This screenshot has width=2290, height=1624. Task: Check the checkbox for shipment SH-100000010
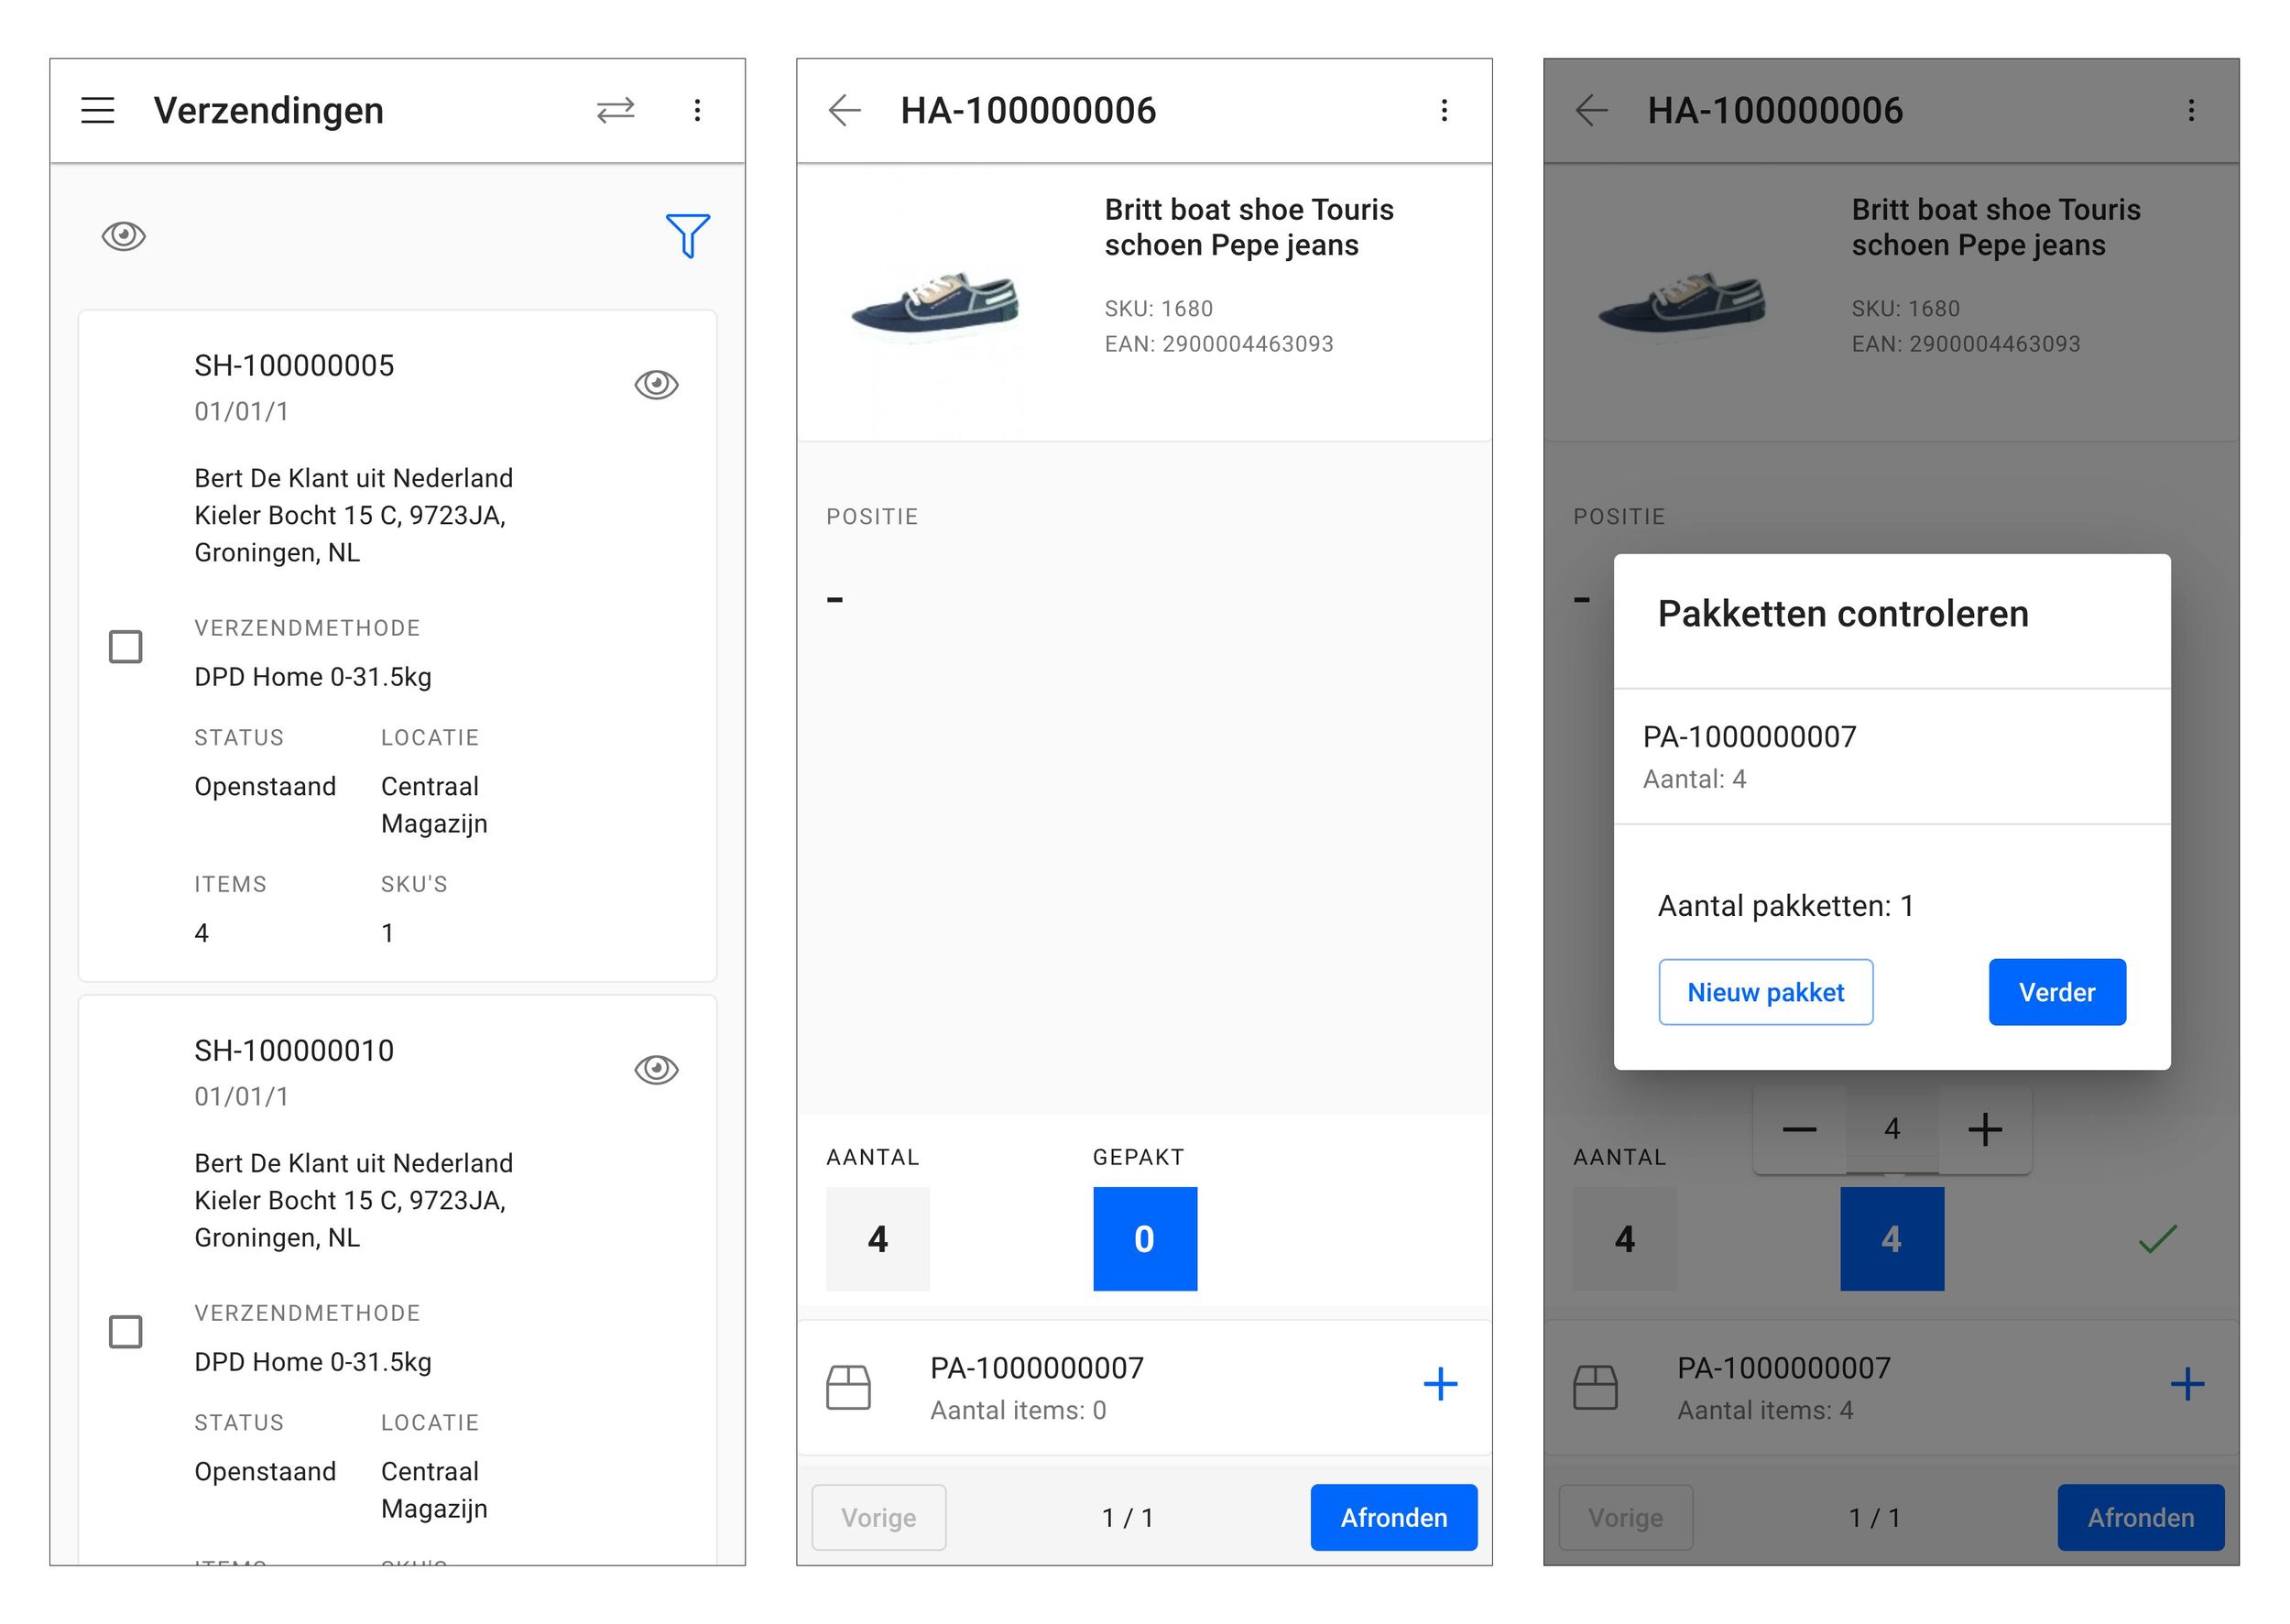[x=125, y=1331]
